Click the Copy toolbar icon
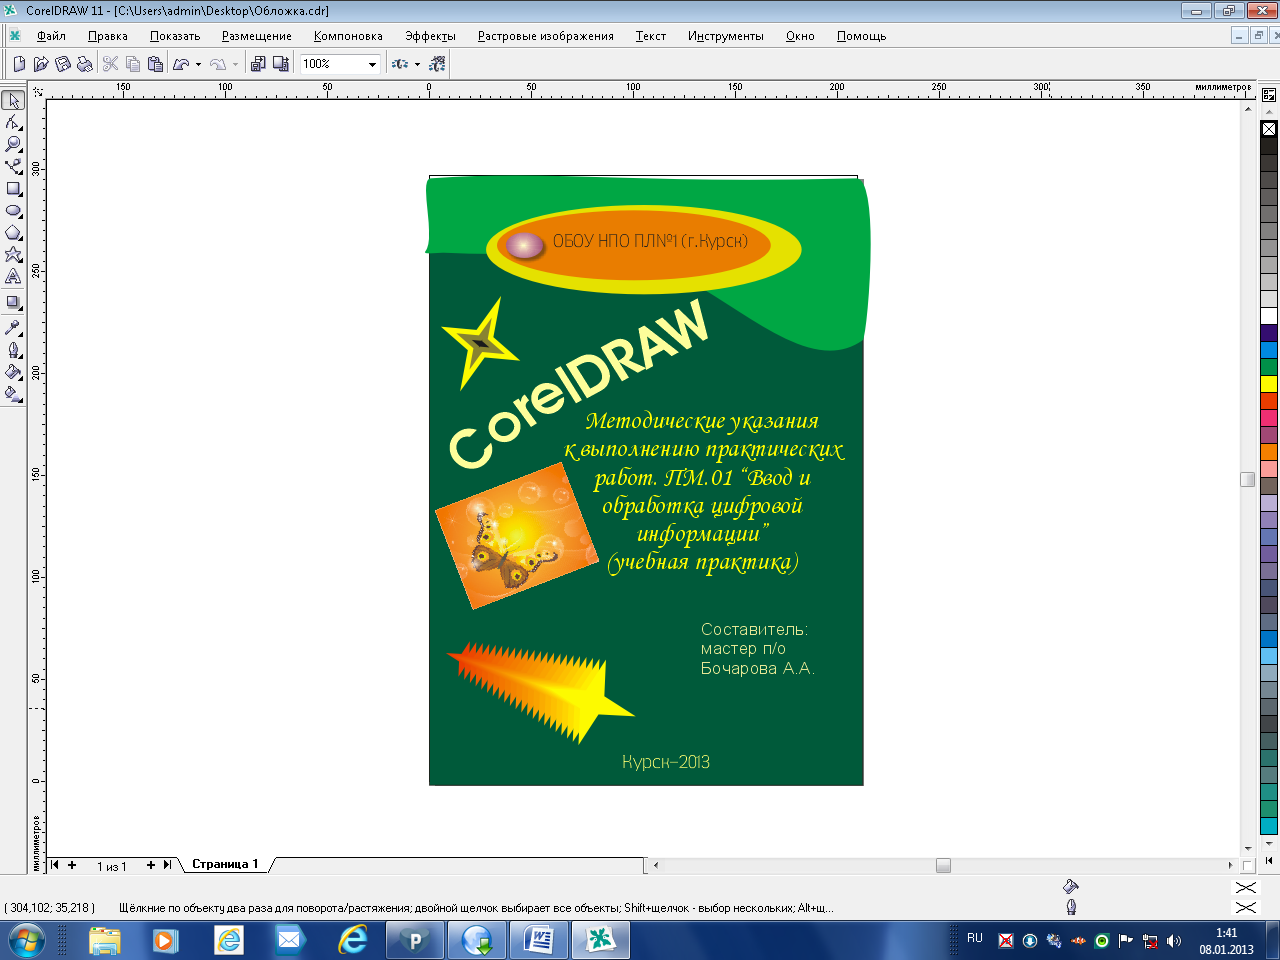This screenshot has height=960, width=1280. (133, 64)
